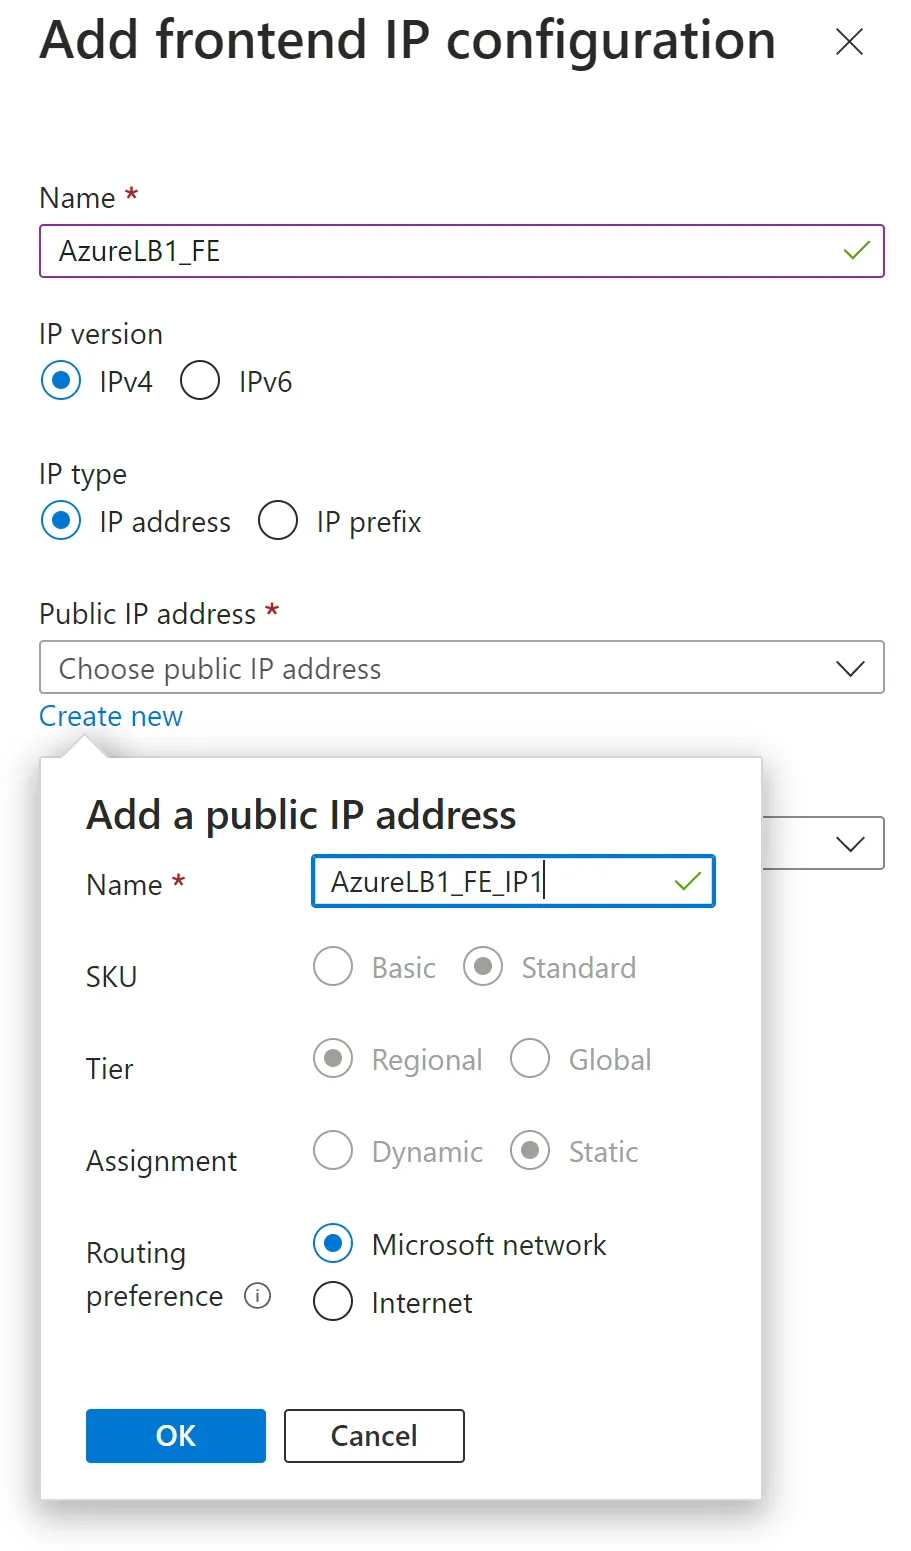Image resolution: width=911 pixels, height=1551 pixels.
Task: Choose Dynamic assignment
Action: tap(333, 1151)
